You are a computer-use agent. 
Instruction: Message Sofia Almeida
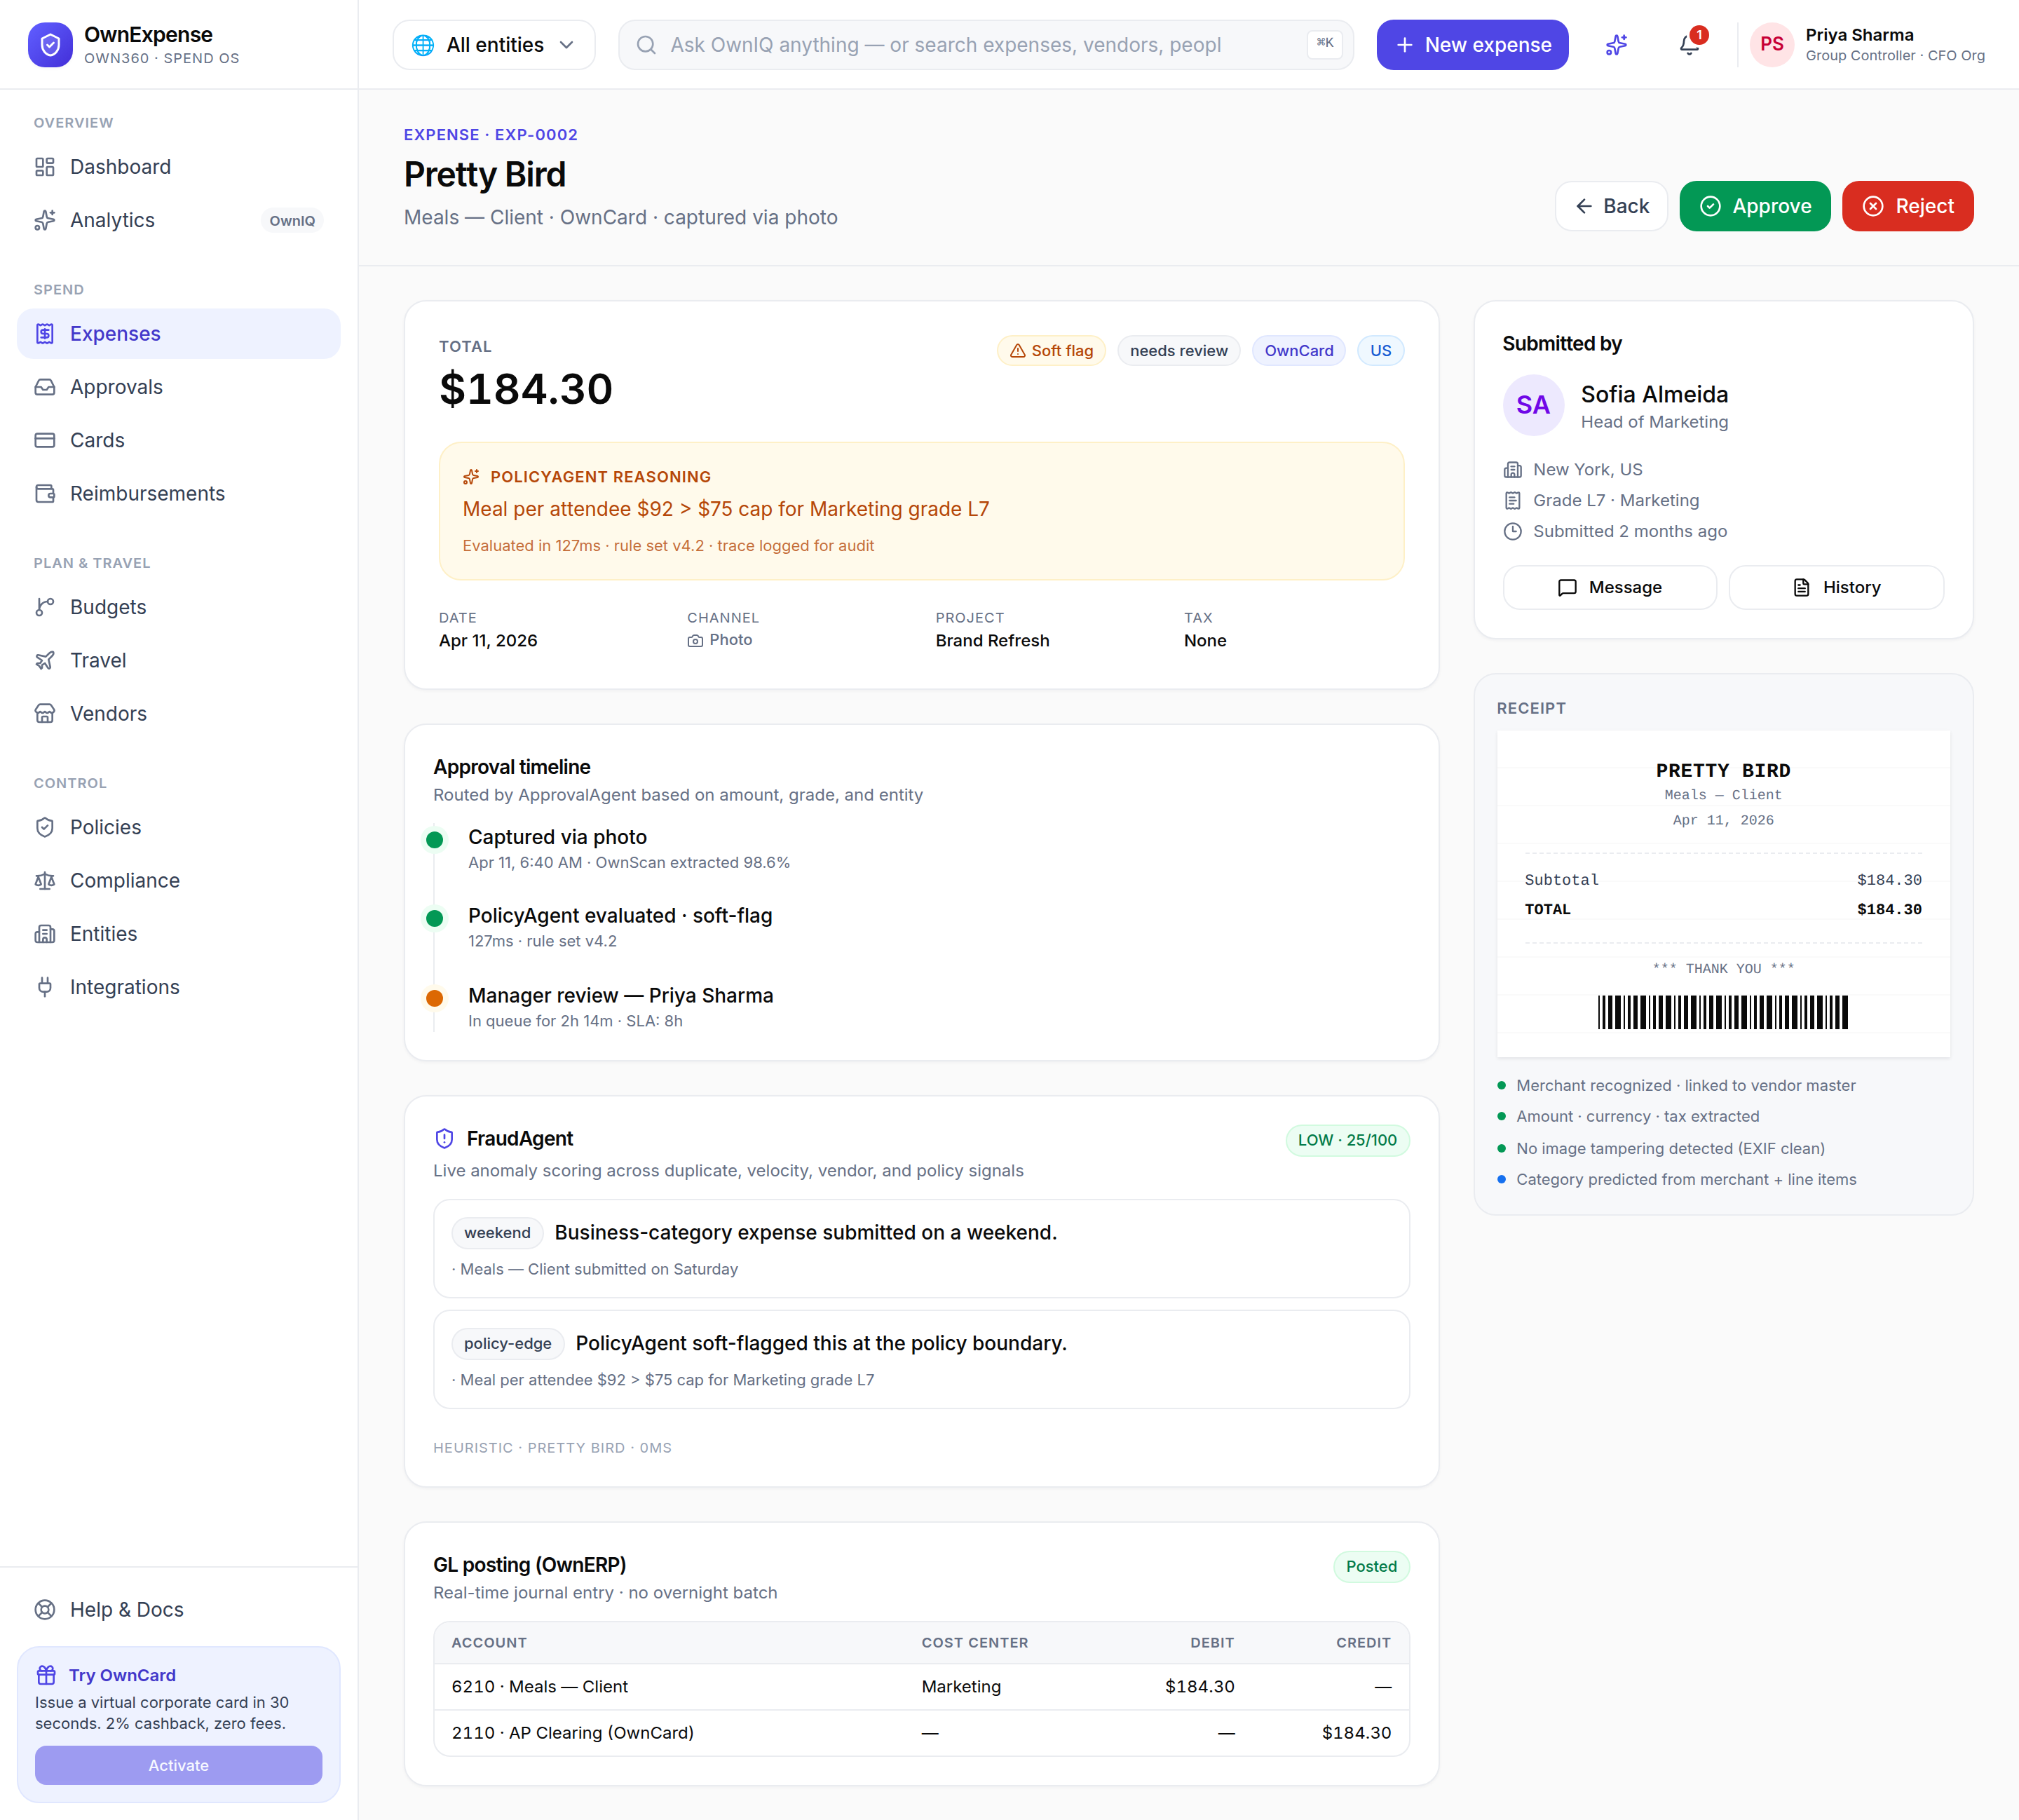[x=1610, y=587]
